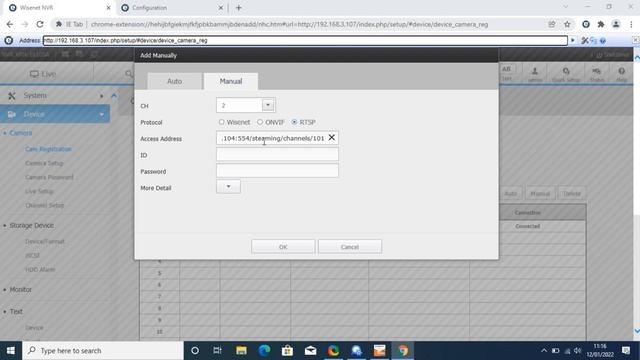Open Camera Password page
Image resolution: width=640 pixels, height=360 pixels.
click(x=49, y=177)
